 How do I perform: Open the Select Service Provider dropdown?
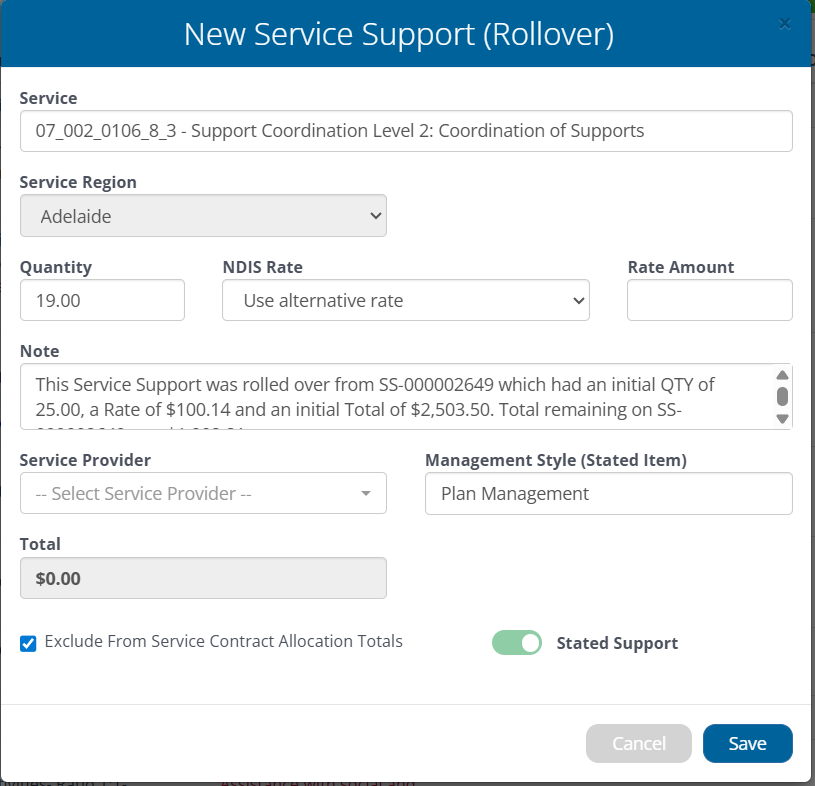coord(203,494)
